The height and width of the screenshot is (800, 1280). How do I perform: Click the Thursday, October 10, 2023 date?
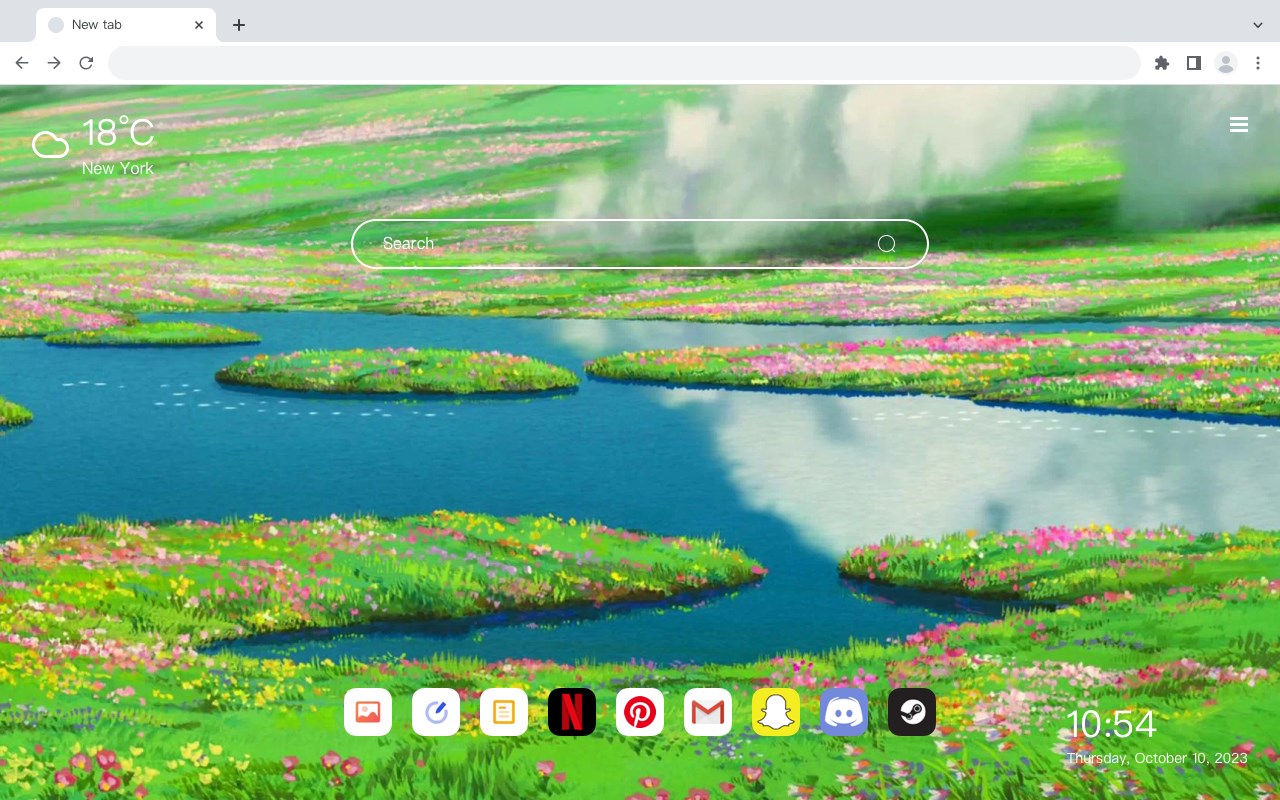[1157, 758]
